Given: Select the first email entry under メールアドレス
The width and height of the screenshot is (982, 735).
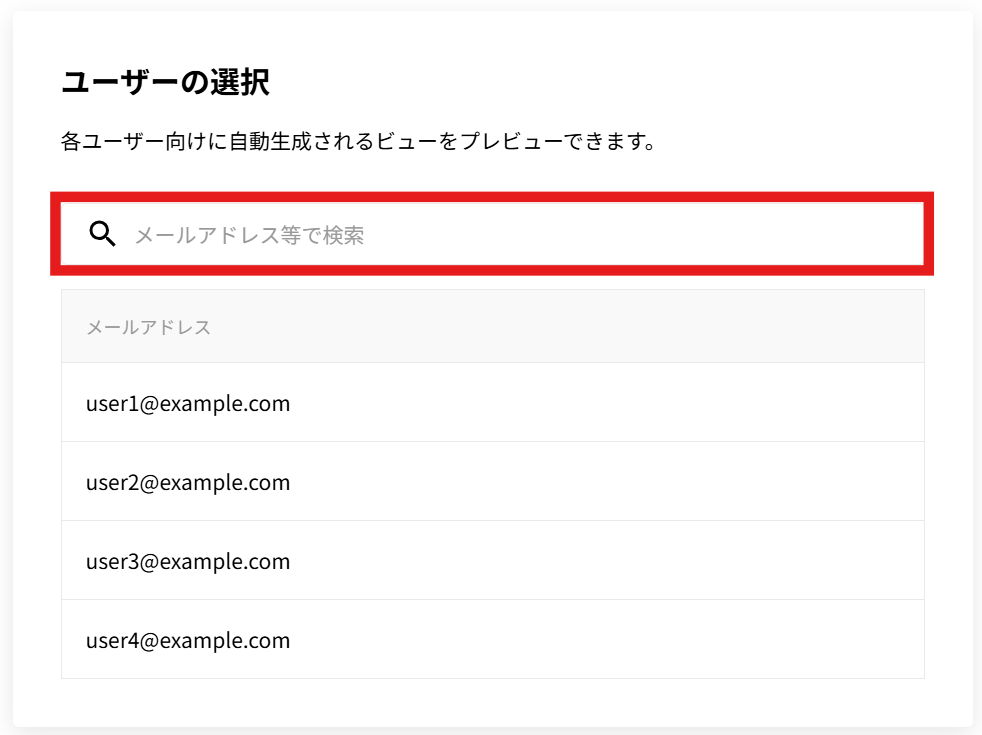Looking at the screenshot, I should tap(188, 404).
